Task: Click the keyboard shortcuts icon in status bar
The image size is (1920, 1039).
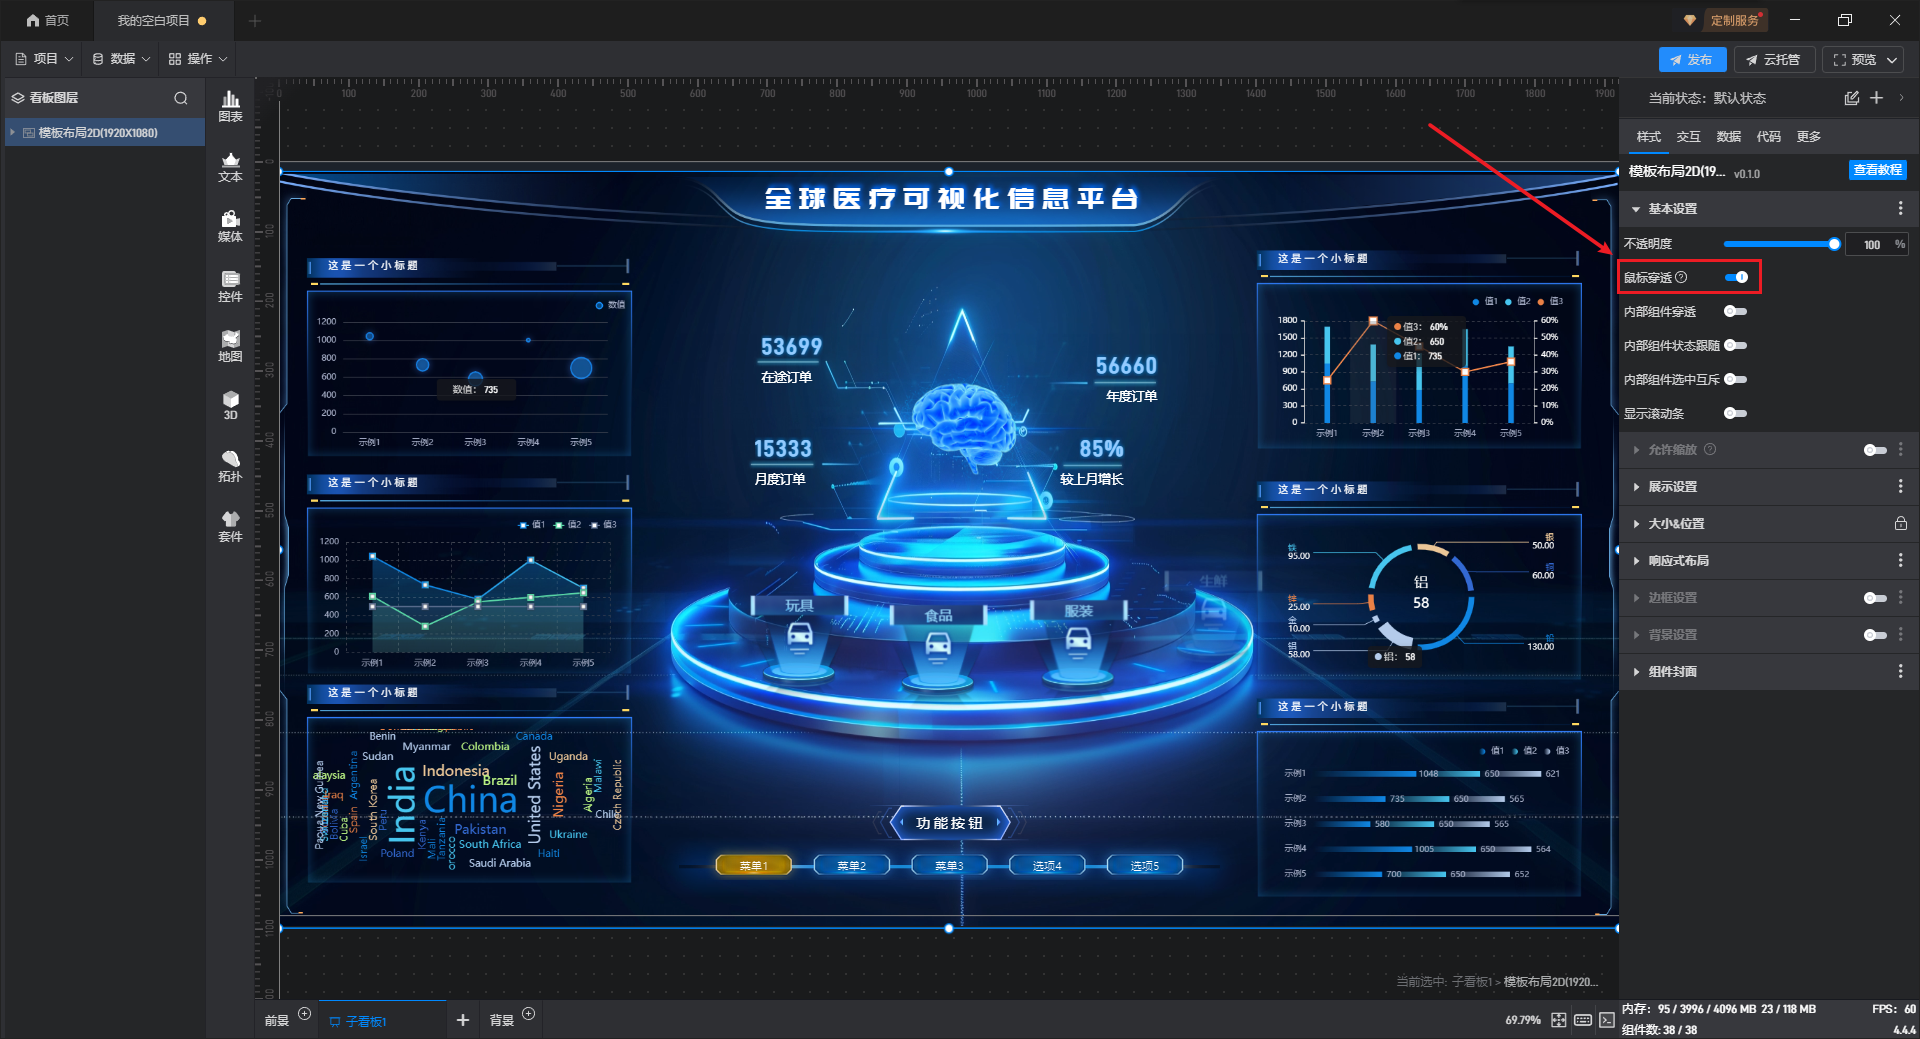Action: click(x=1583, y=1020)
